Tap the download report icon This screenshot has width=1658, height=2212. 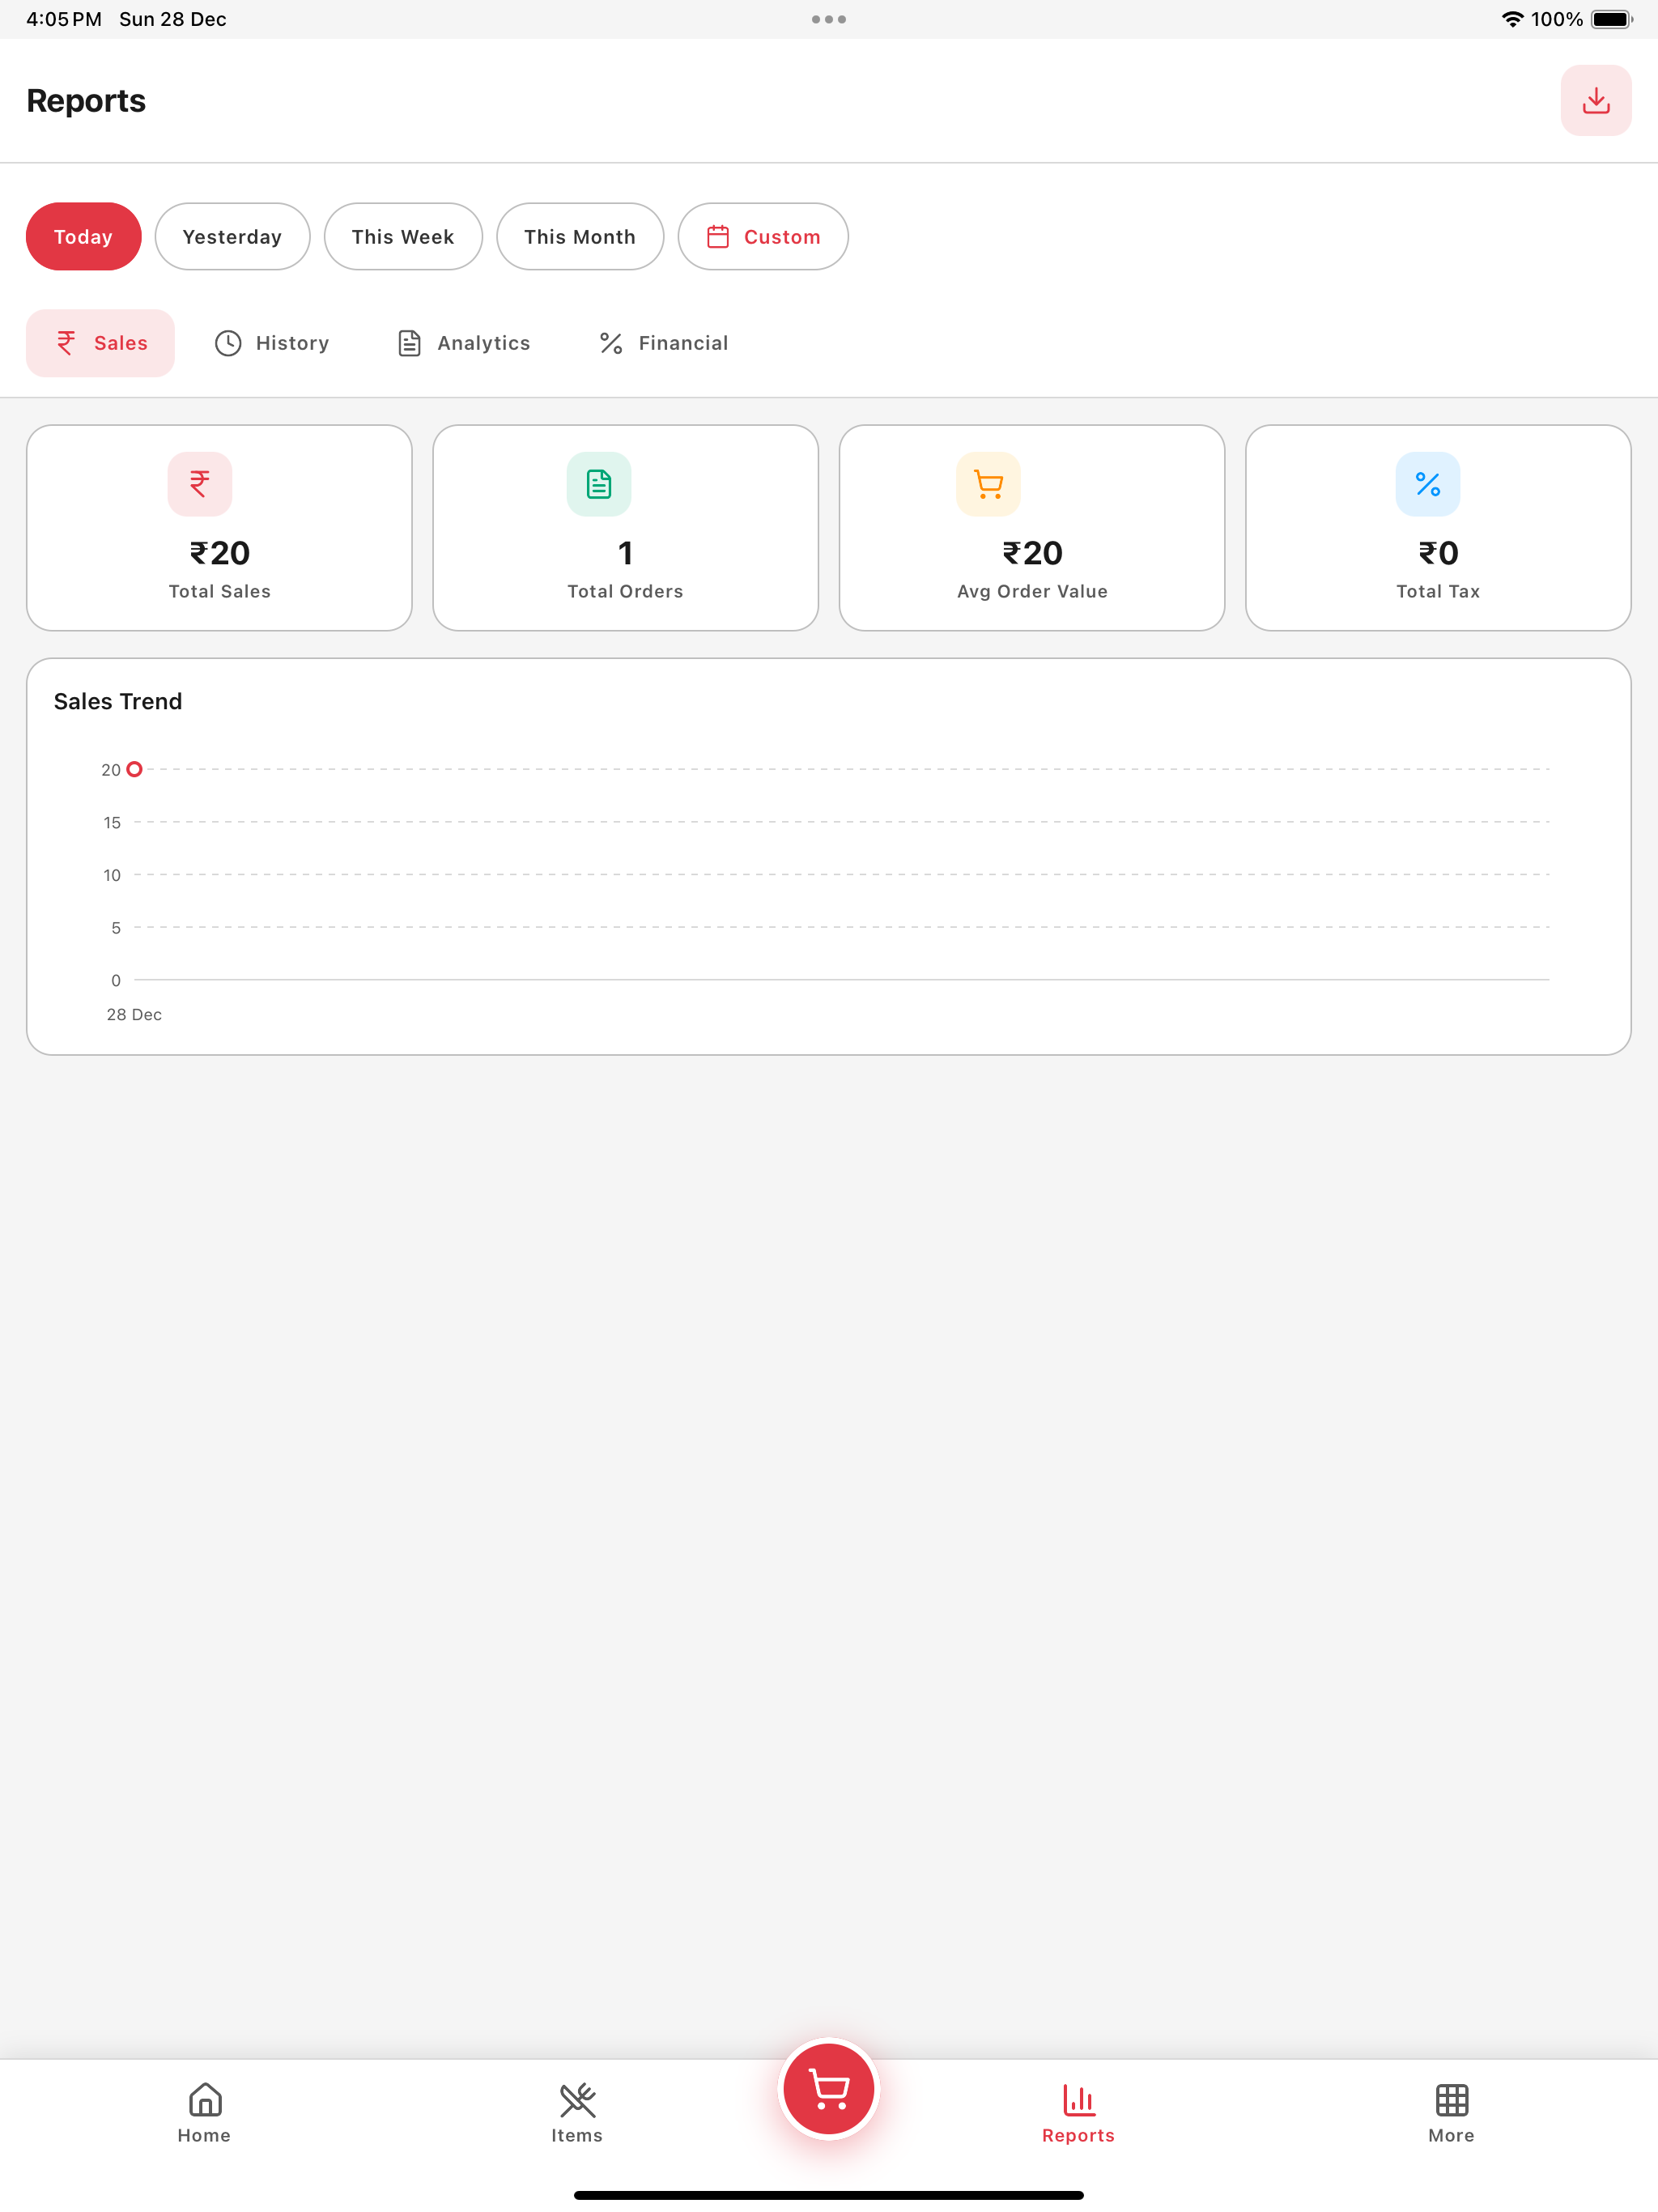pyautogui.click(x=1595, y=100)
